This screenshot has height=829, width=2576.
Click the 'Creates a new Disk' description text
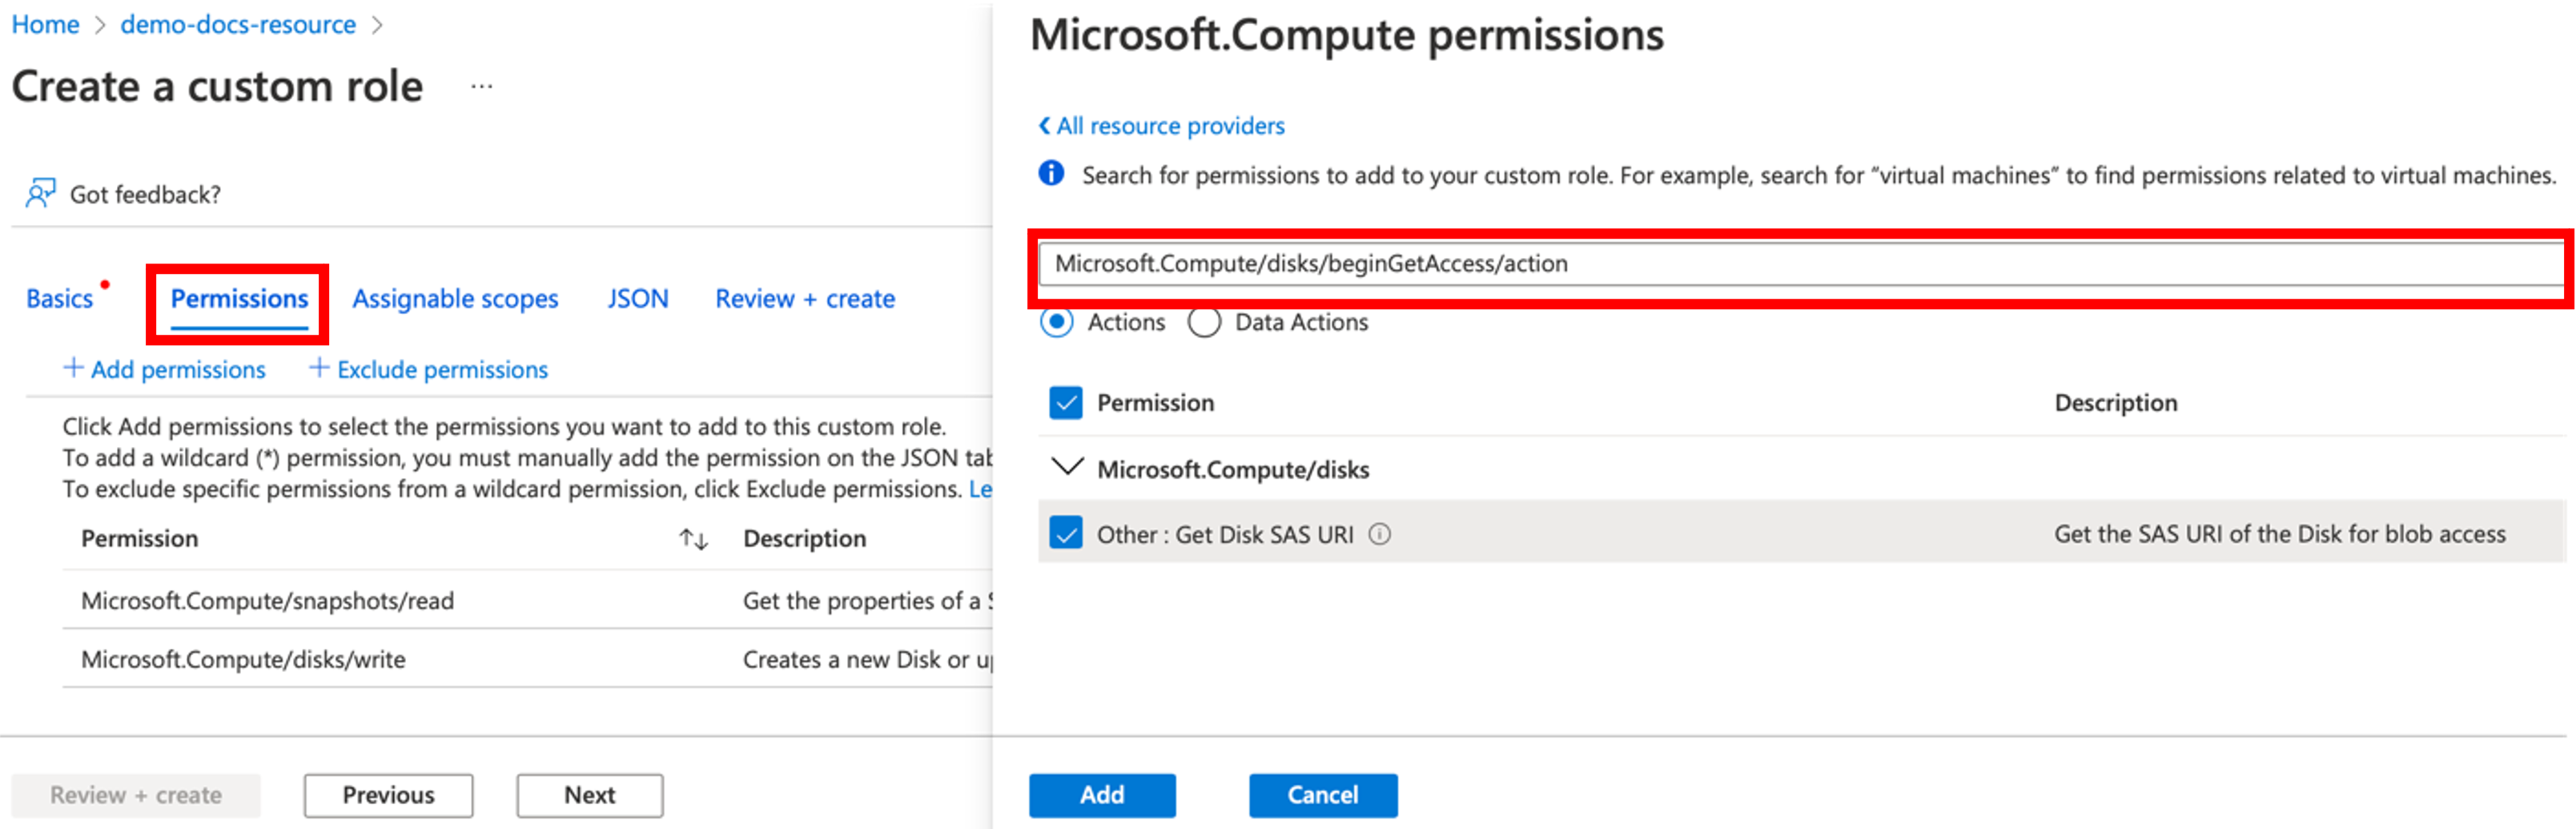pos(867,660)
